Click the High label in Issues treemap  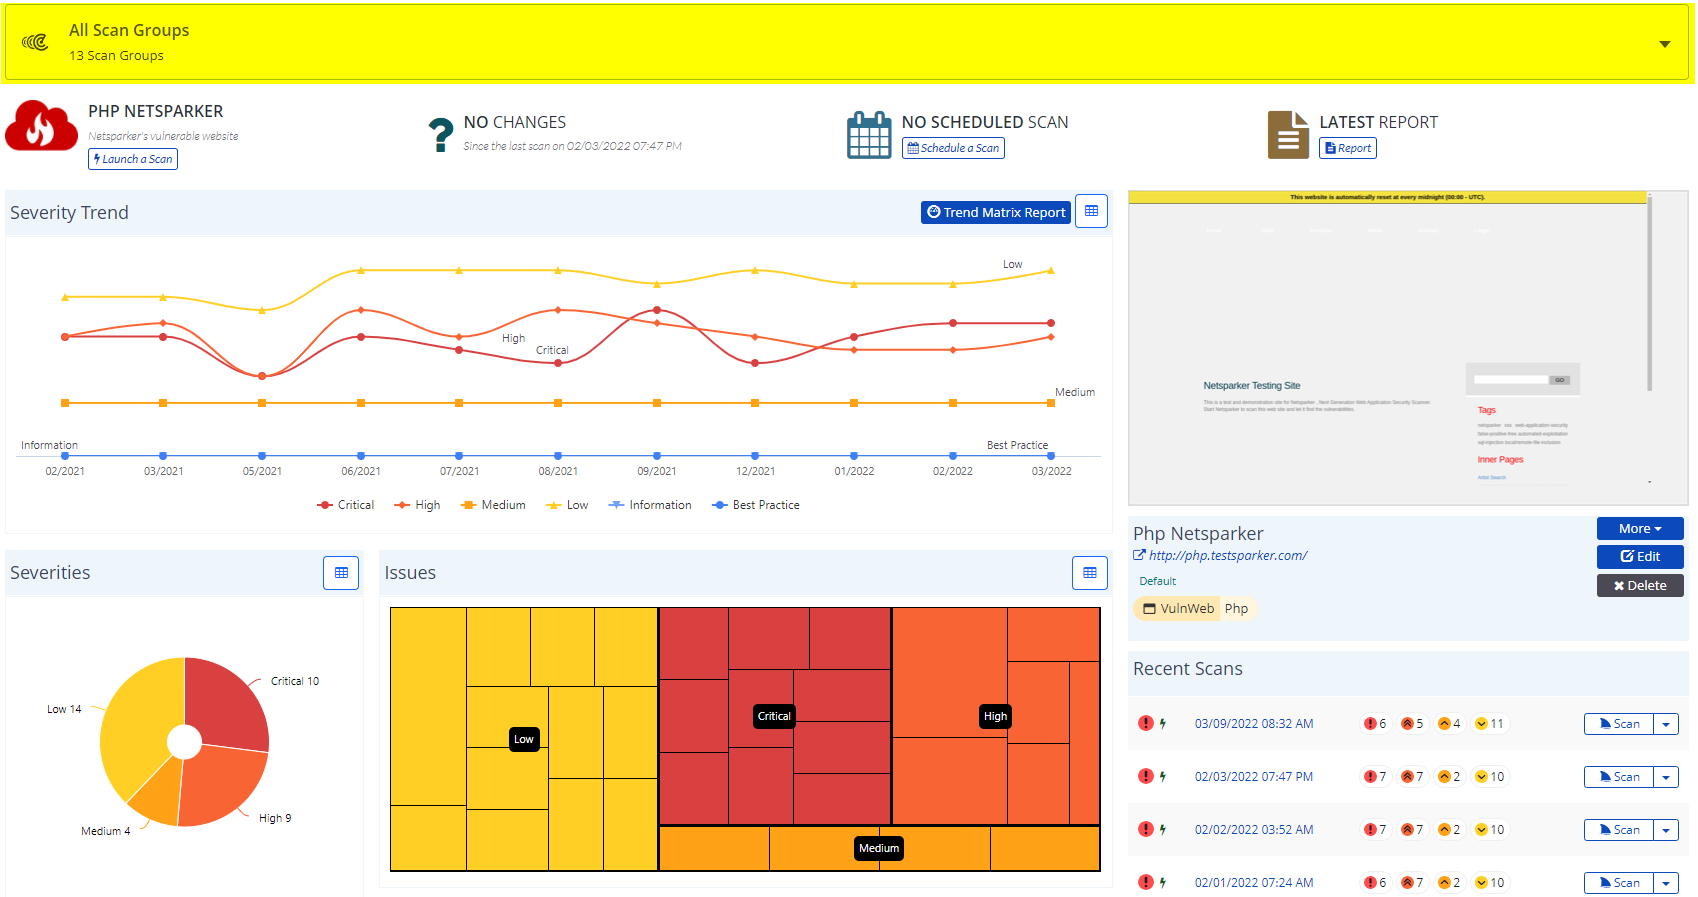coord(995,716)
